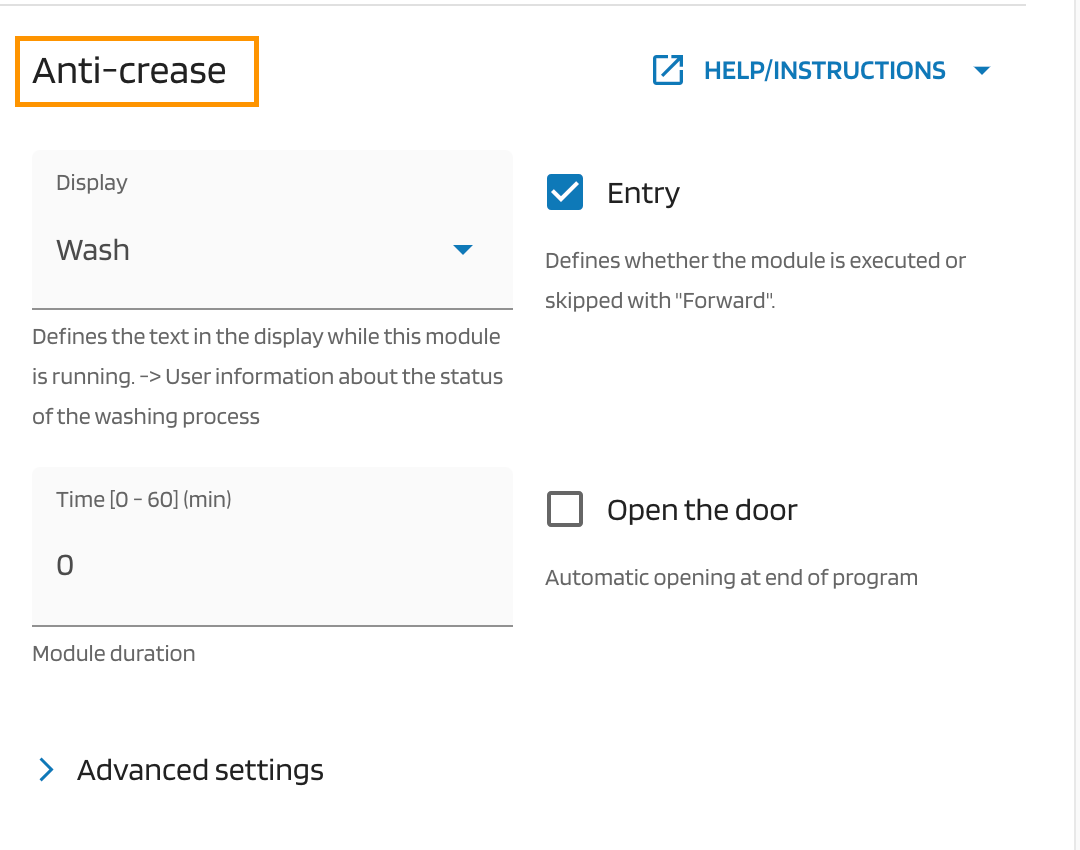
Task: Select the Anti-crease section heading
Action: [x=130, y=71]
